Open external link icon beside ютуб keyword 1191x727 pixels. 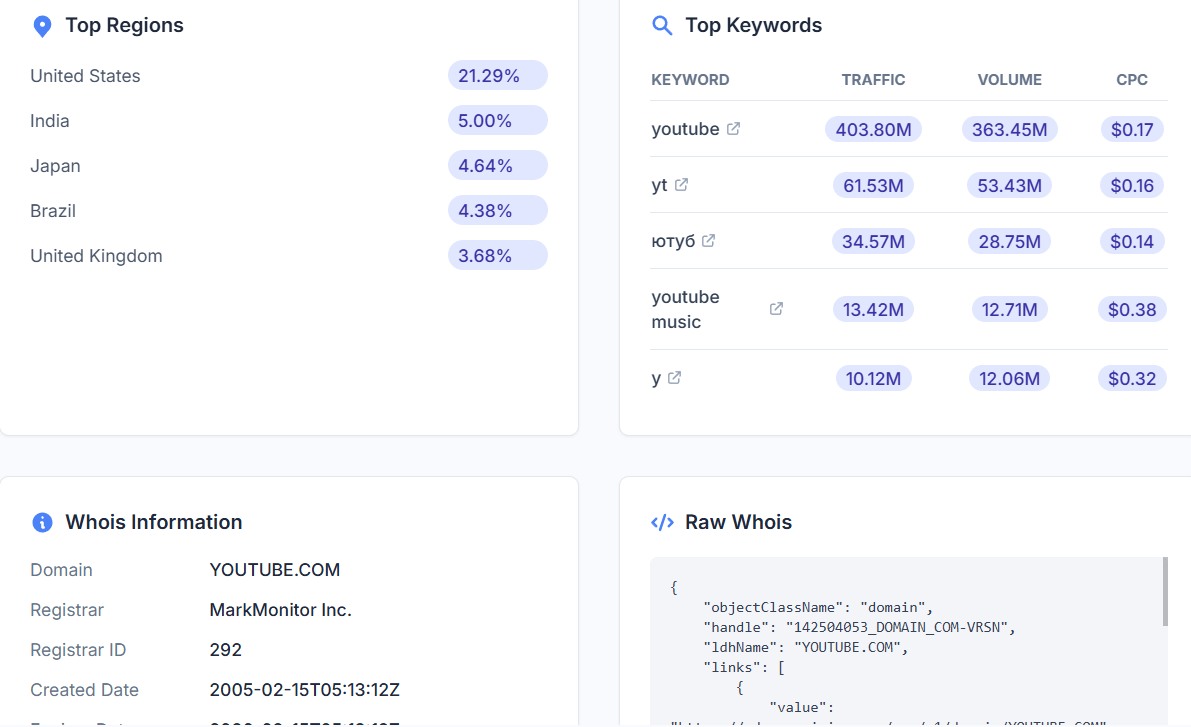click(708, 241)
